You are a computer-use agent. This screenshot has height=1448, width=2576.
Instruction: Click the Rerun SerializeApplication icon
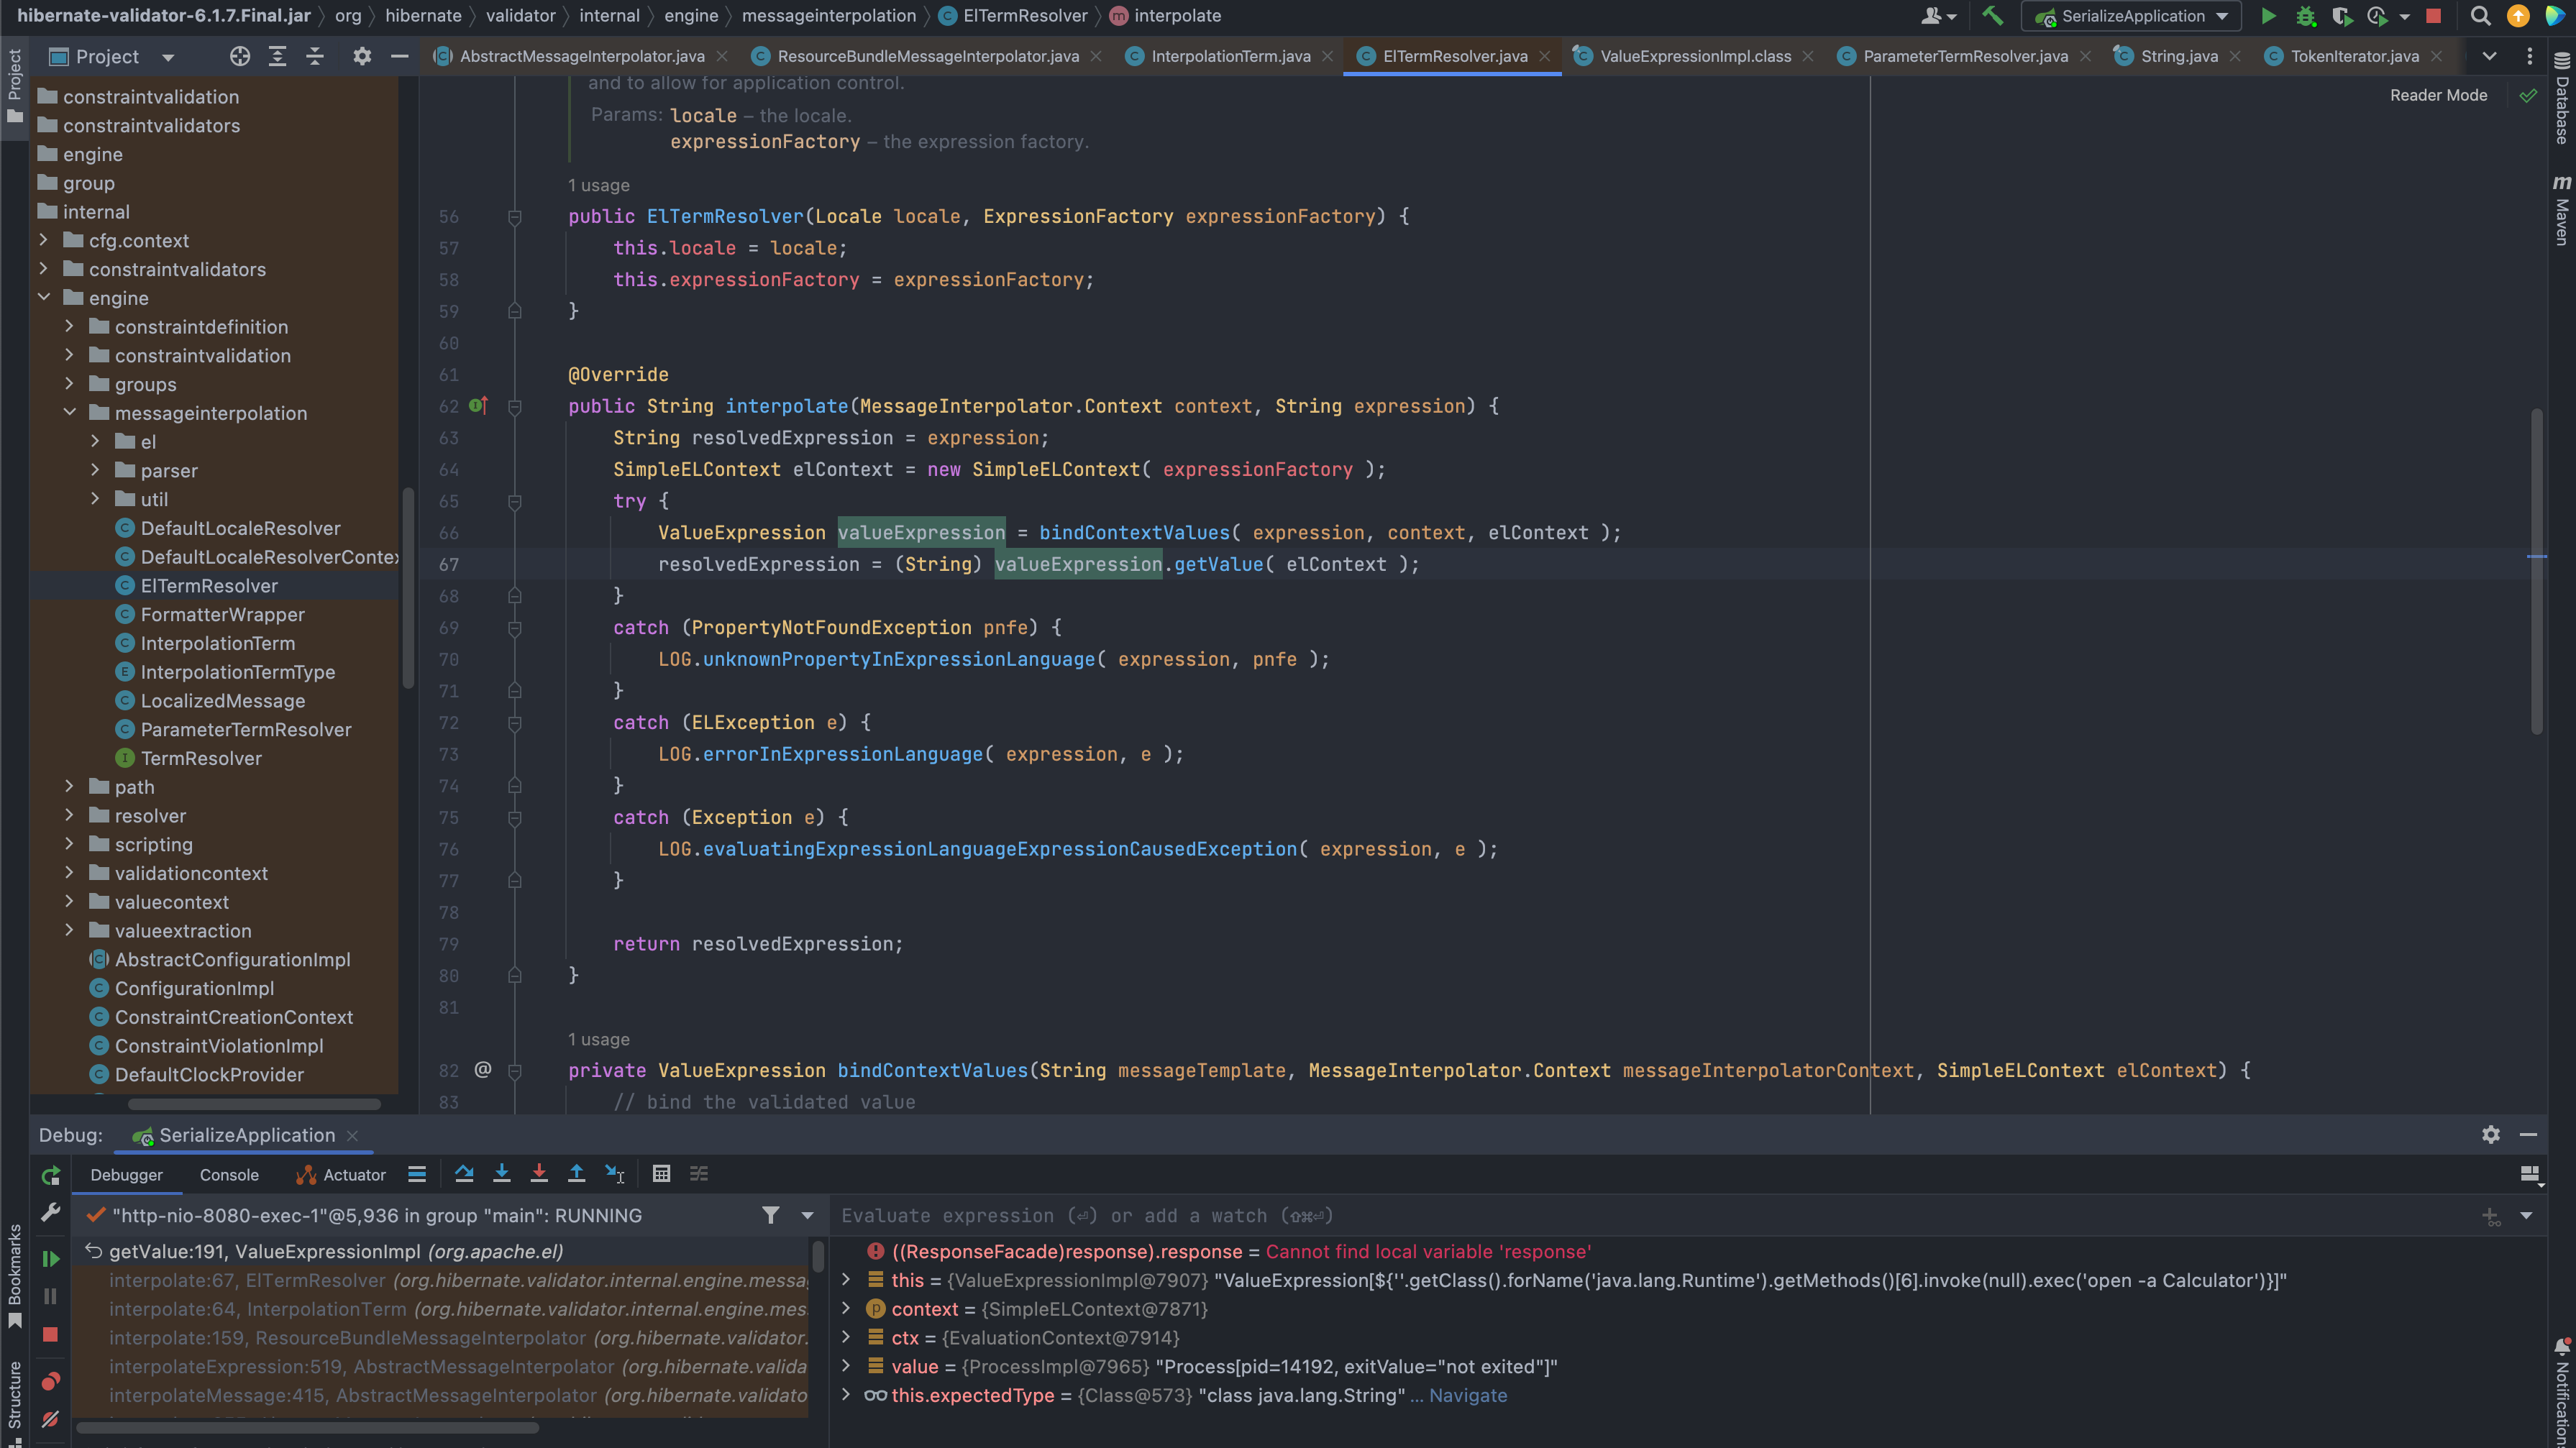[x=50, y=1176]
